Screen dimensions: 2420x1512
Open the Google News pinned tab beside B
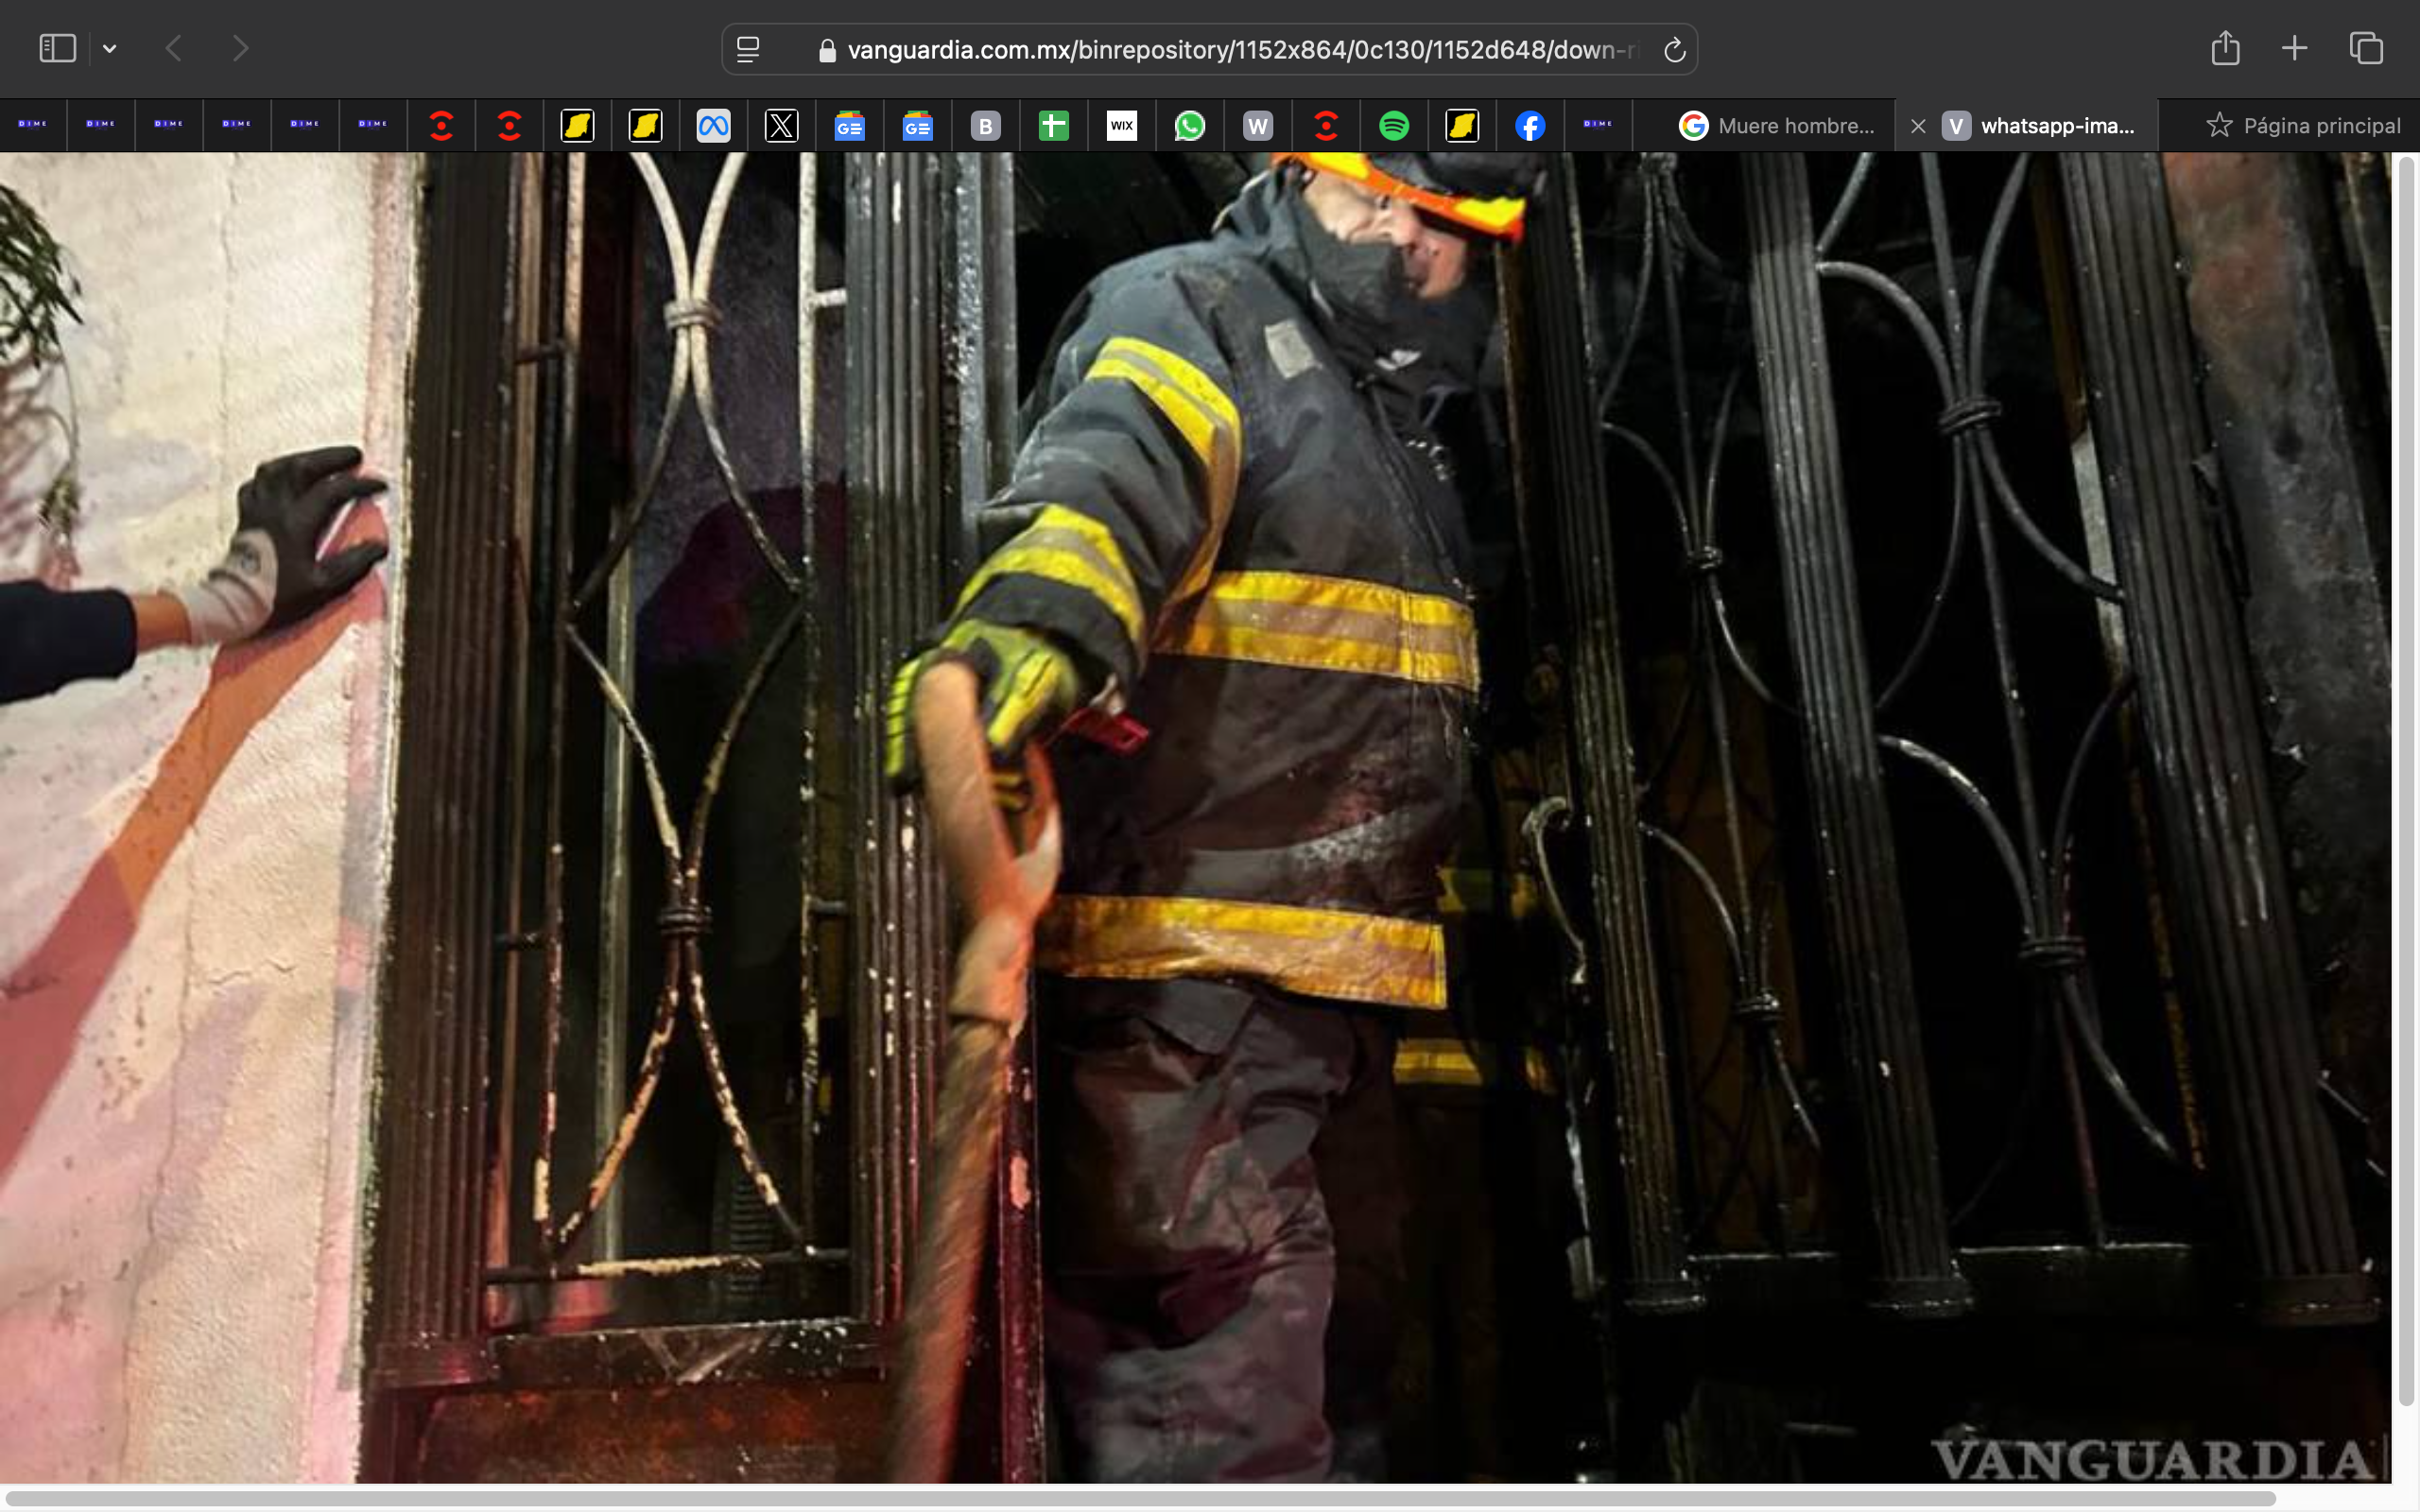point(917,126)
